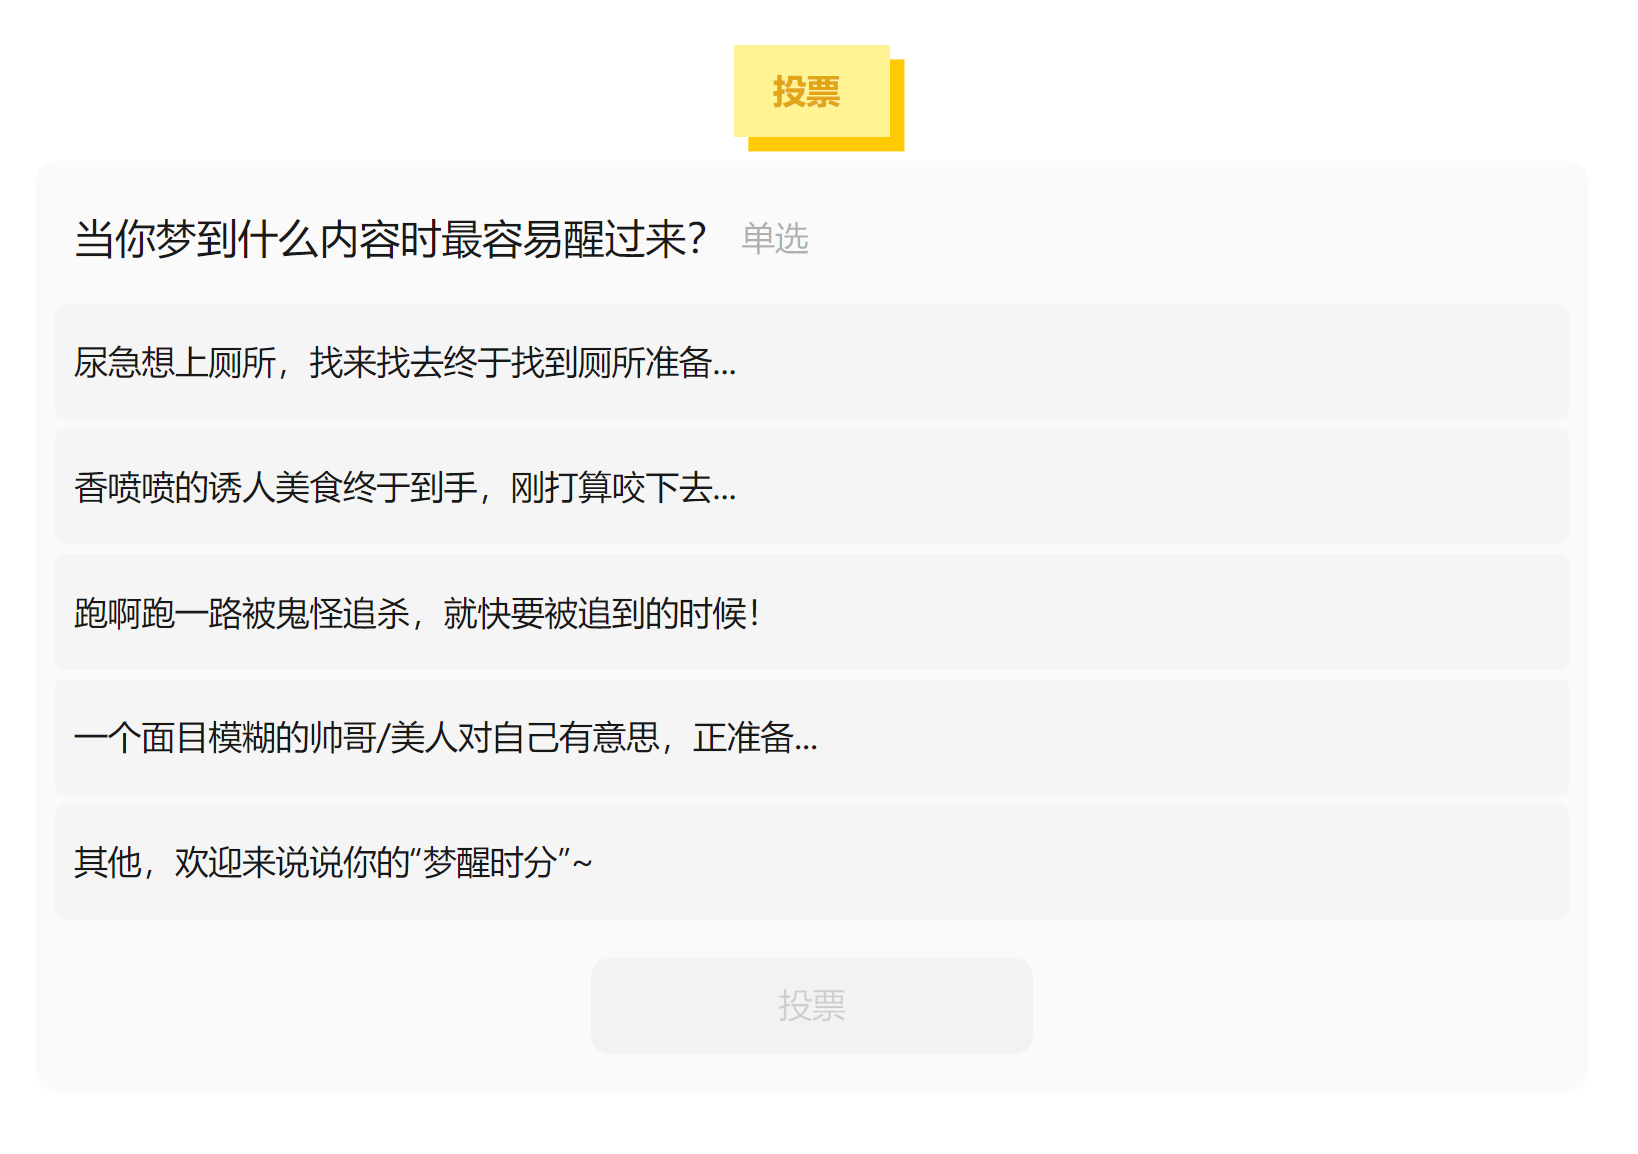Click the question mark ending the poll title
Viewport: 1638px width, 1154px height.
[x=697, y=240]
